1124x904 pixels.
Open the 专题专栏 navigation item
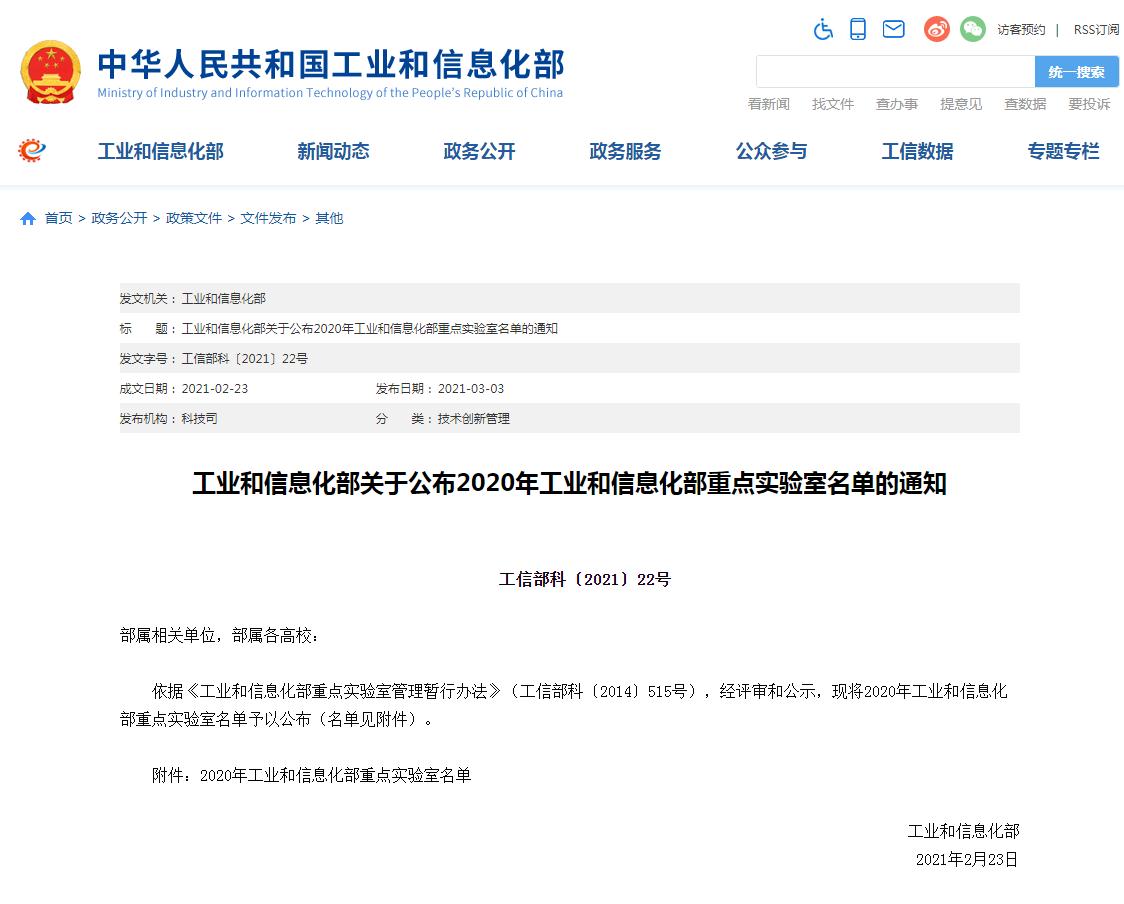point(1063,151)
